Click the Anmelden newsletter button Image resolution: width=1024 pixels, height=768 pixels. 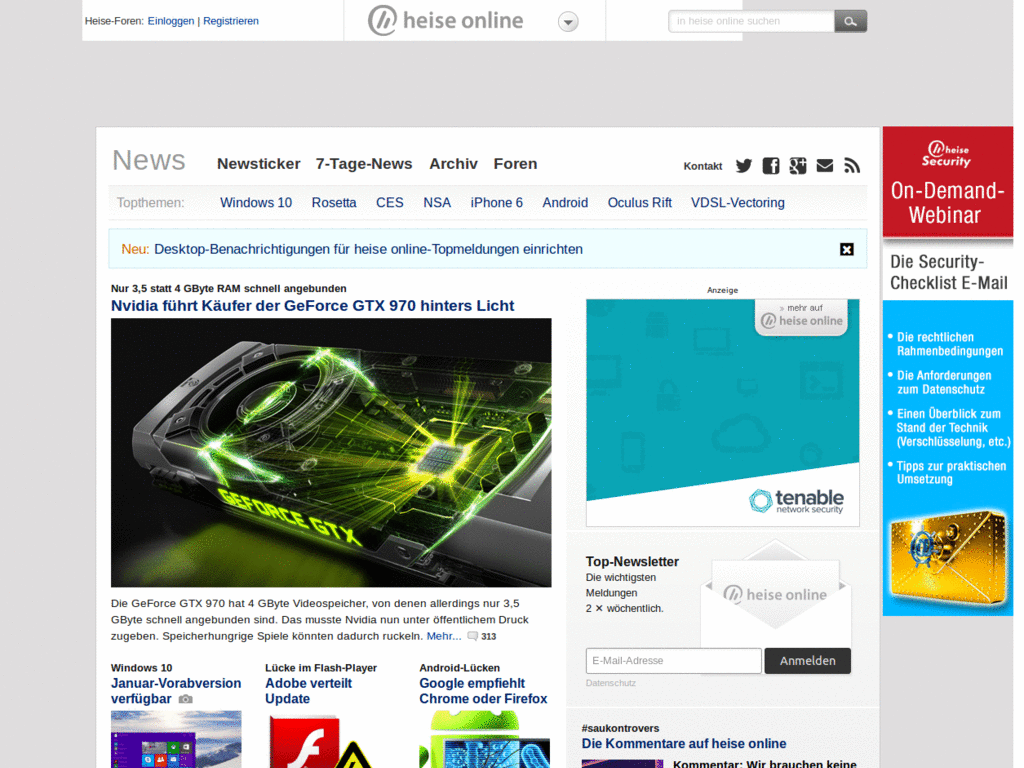coord(808,661)
